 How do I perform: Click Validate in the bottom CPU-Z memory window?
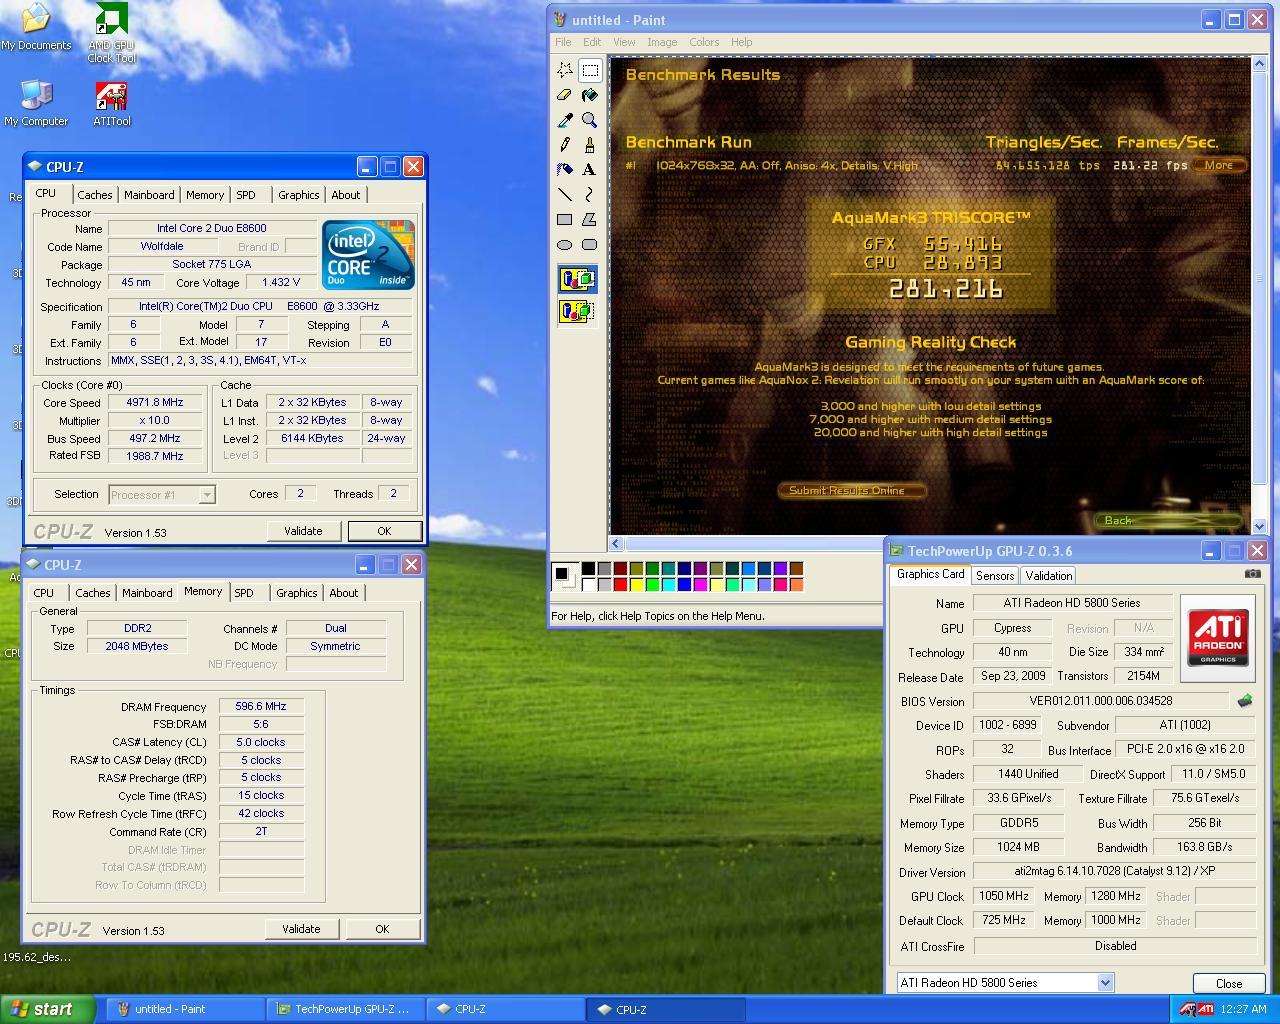(x=301, y=929)
